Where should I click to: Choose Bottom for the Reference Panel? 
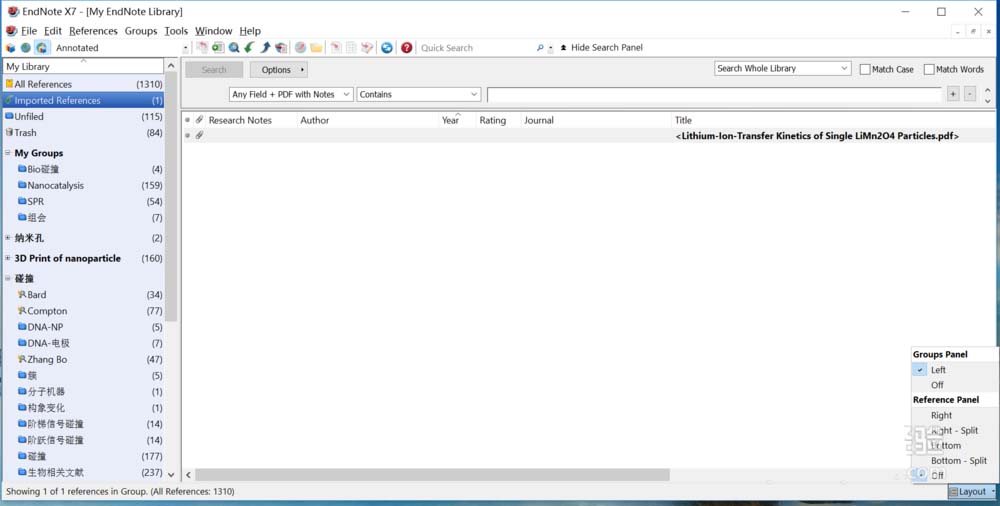954,445
